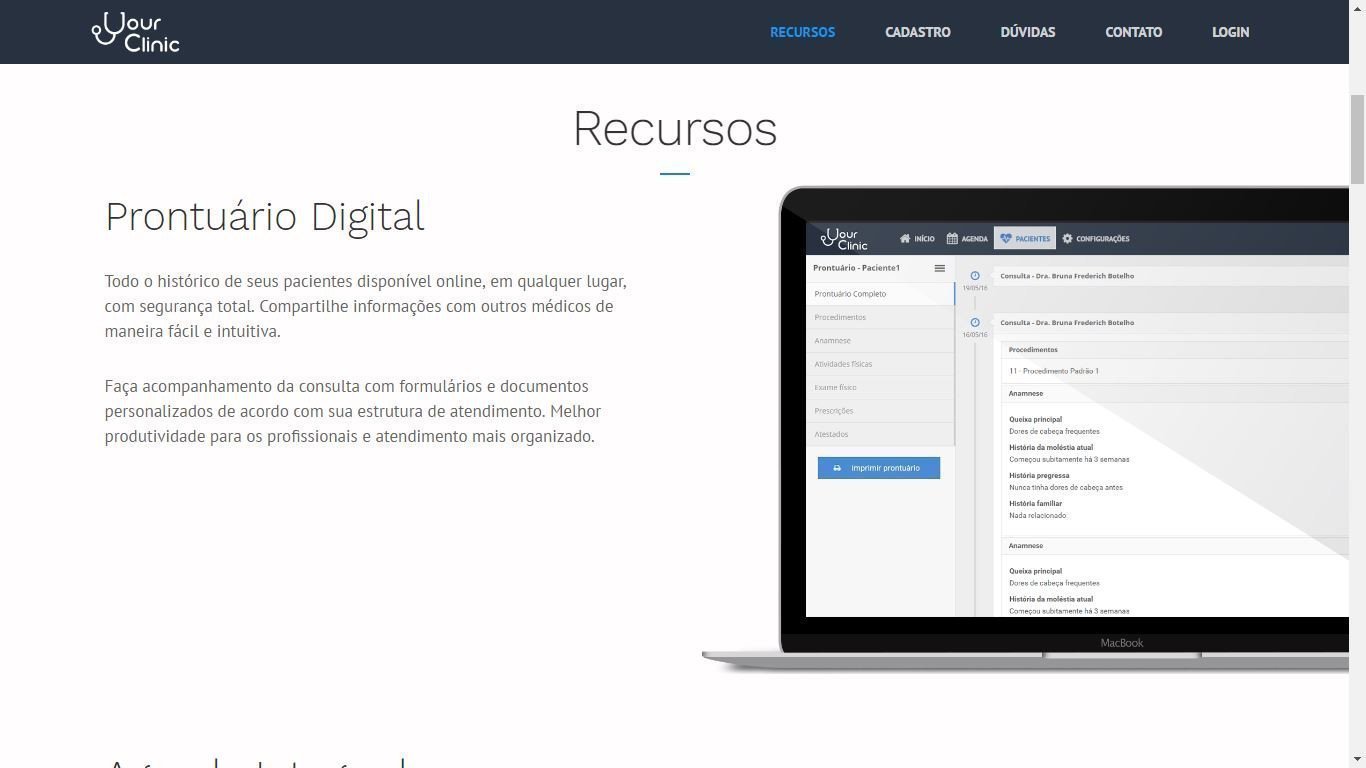Click the Login button in header

pos(1230,32)
